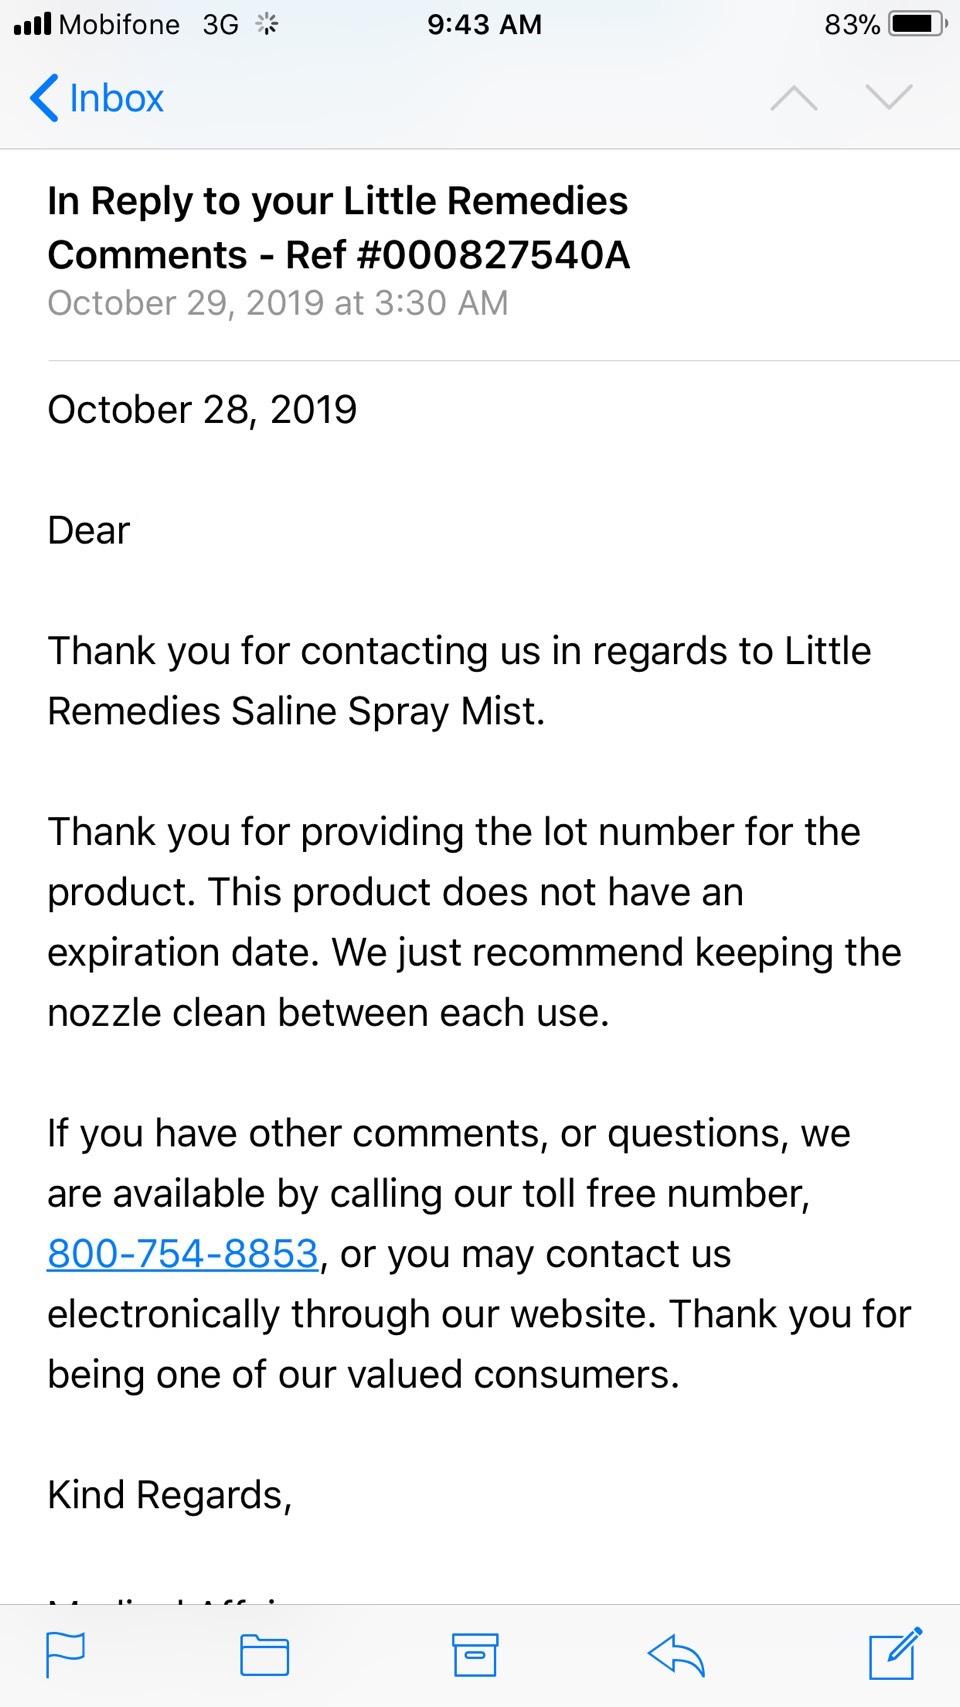Tap the October 28, 2019 date line
The height and width of the screenshot is (1707, 960).
[x=202, y=410]
